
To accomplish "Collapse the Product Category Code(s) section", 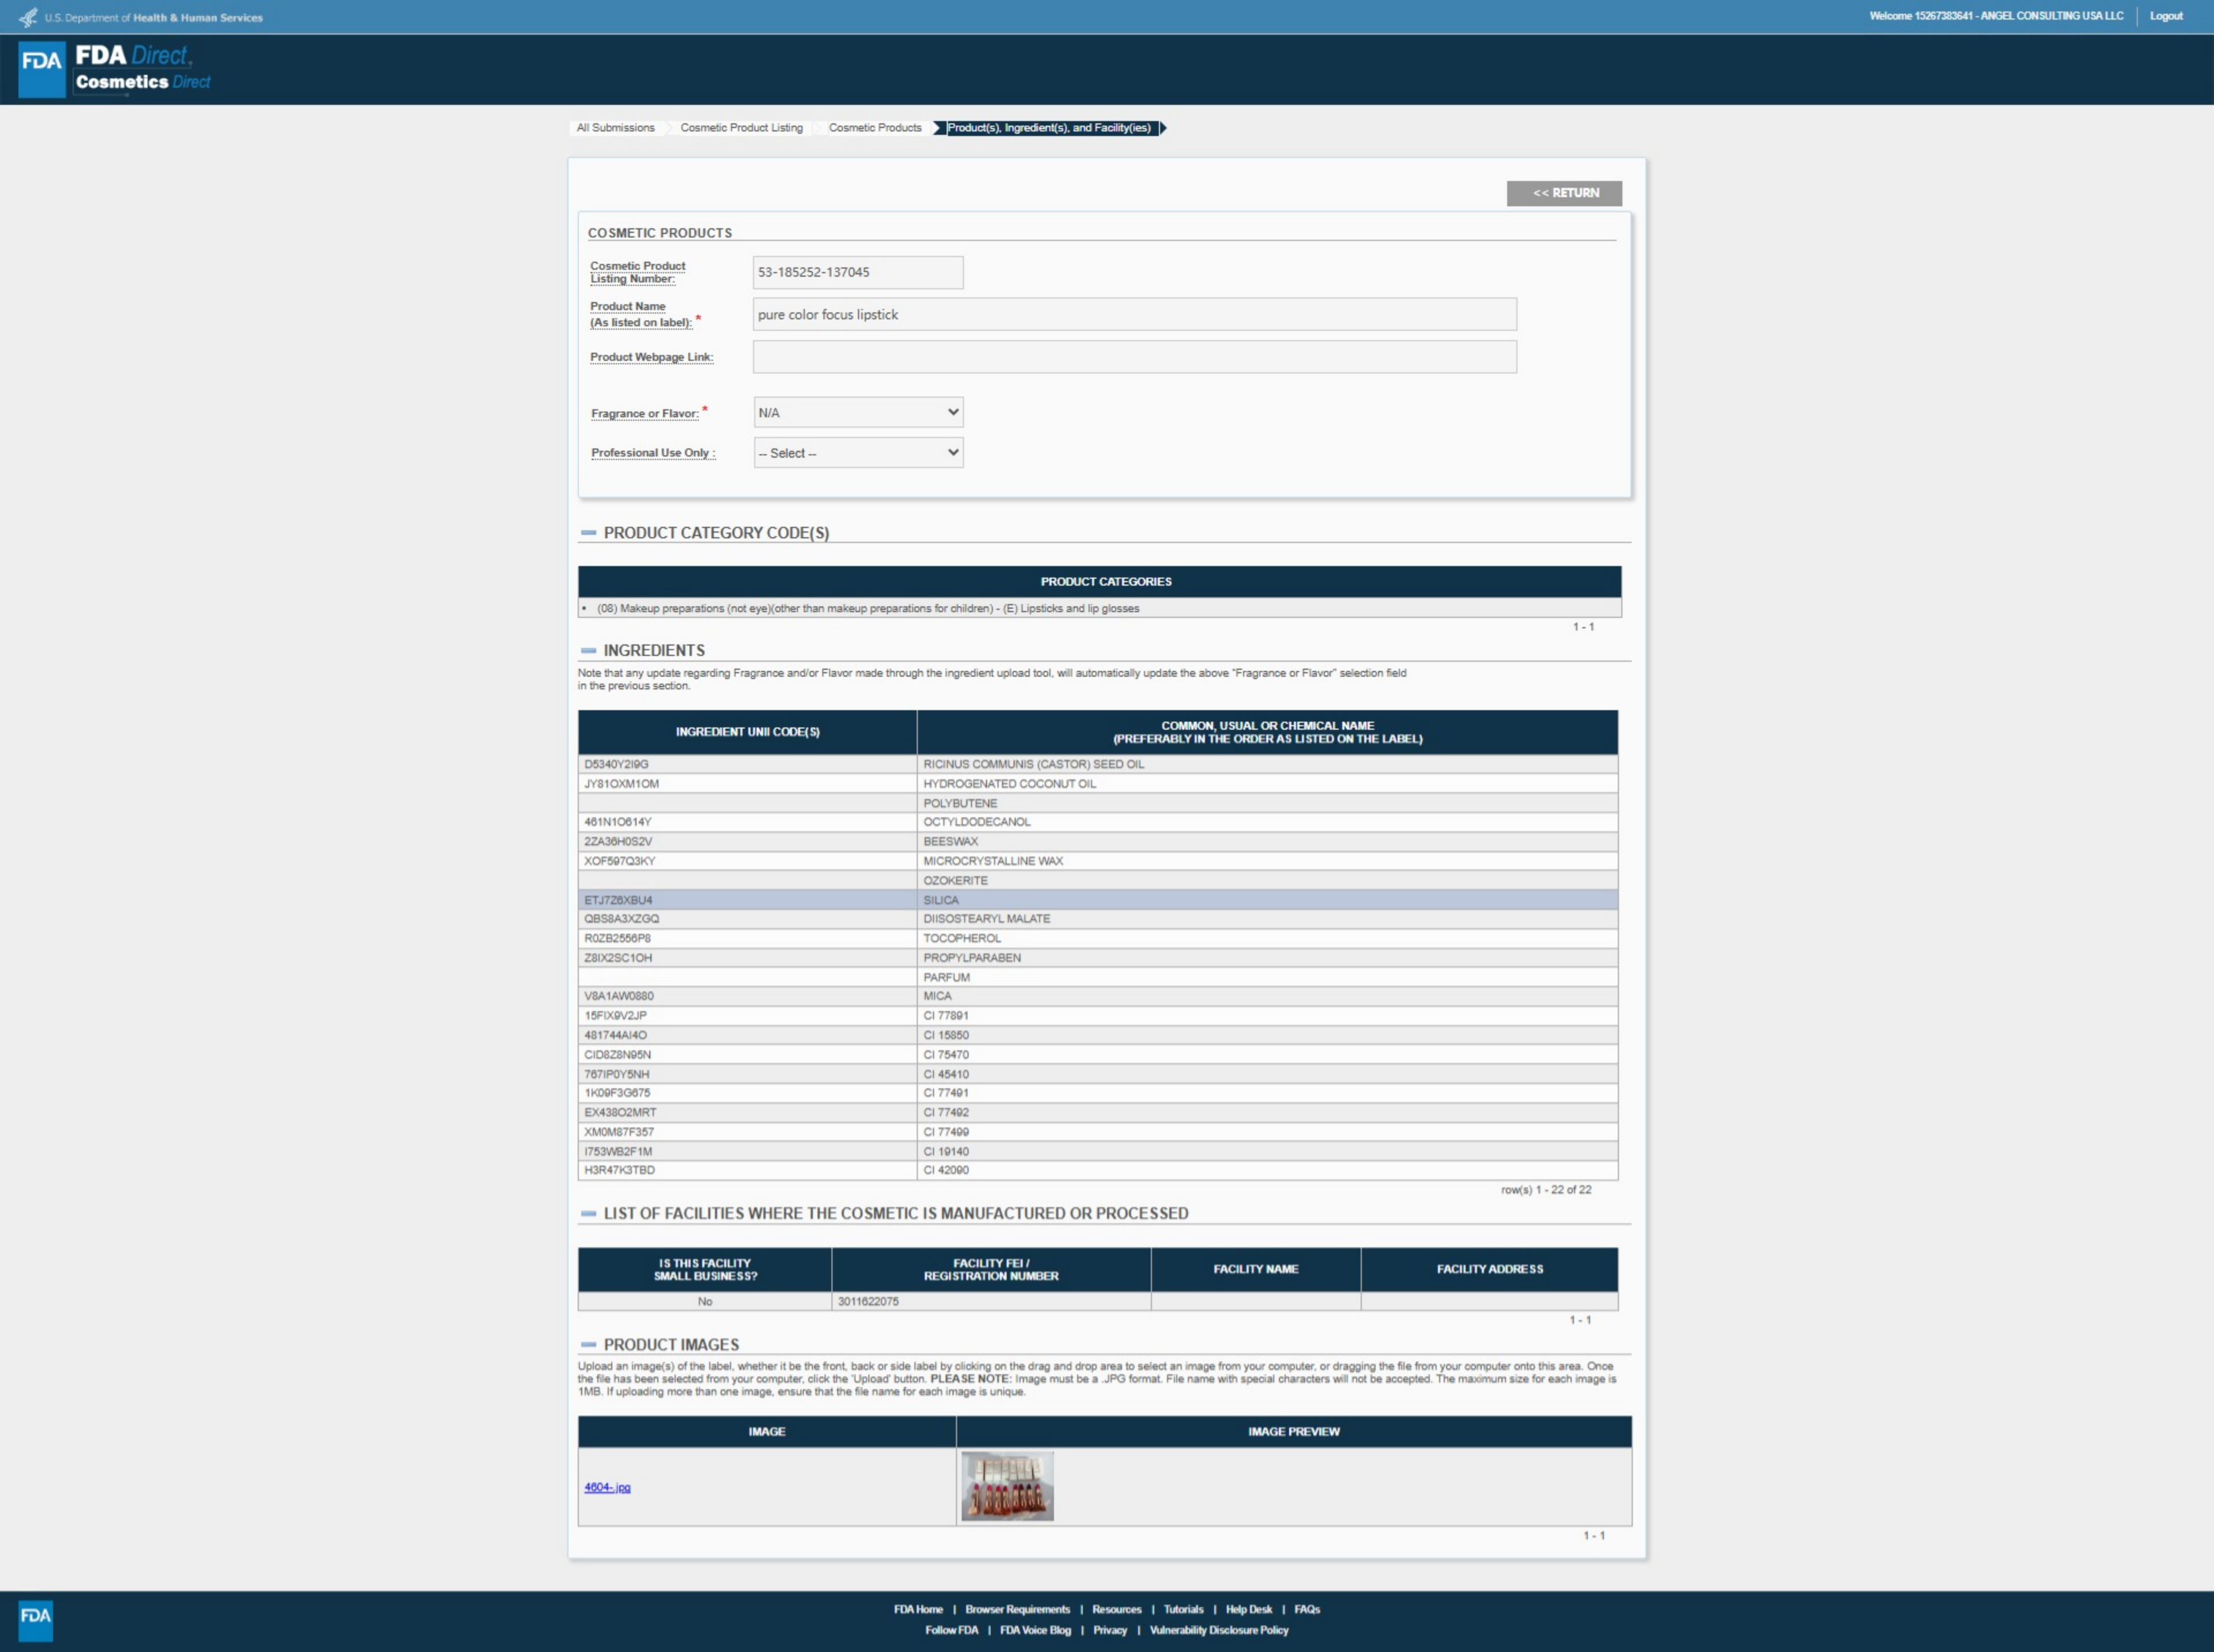I will tap(589, 533).
